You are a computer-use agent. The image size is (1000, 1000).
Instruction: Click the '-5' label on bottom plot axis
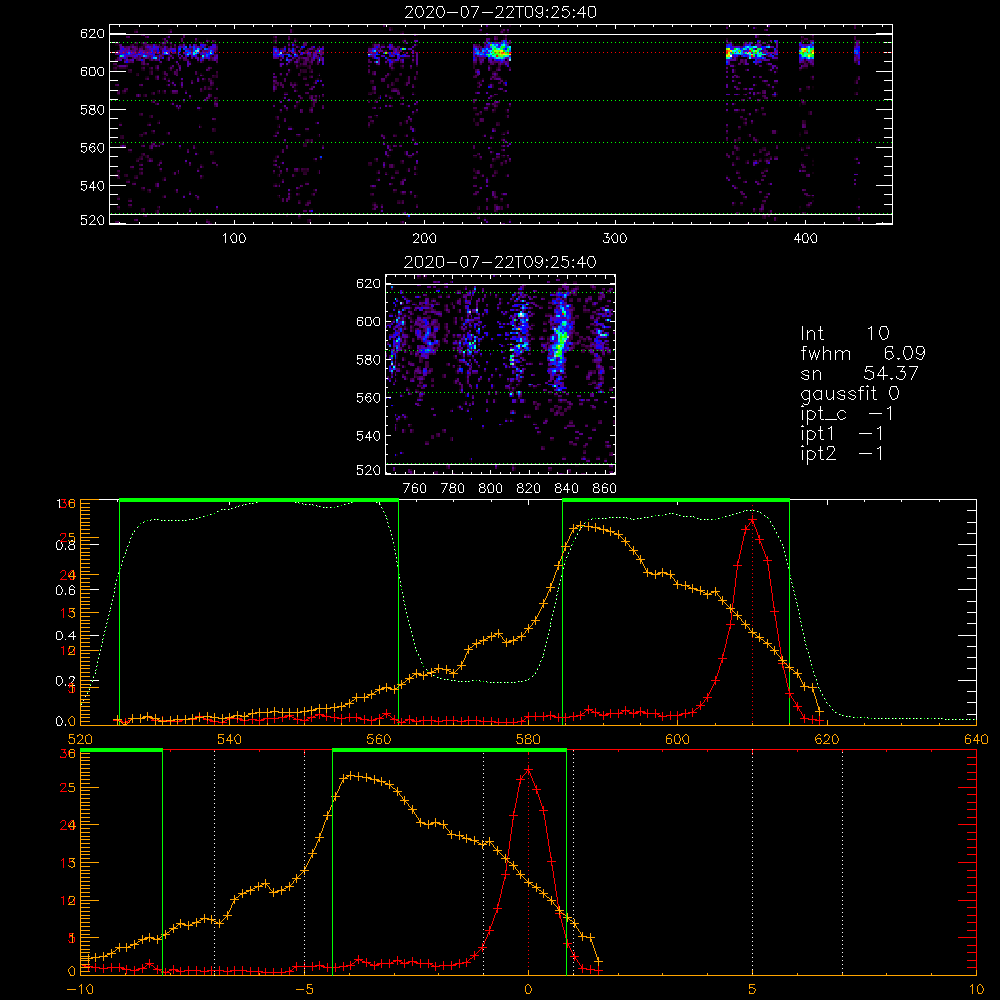coord(305,990)
